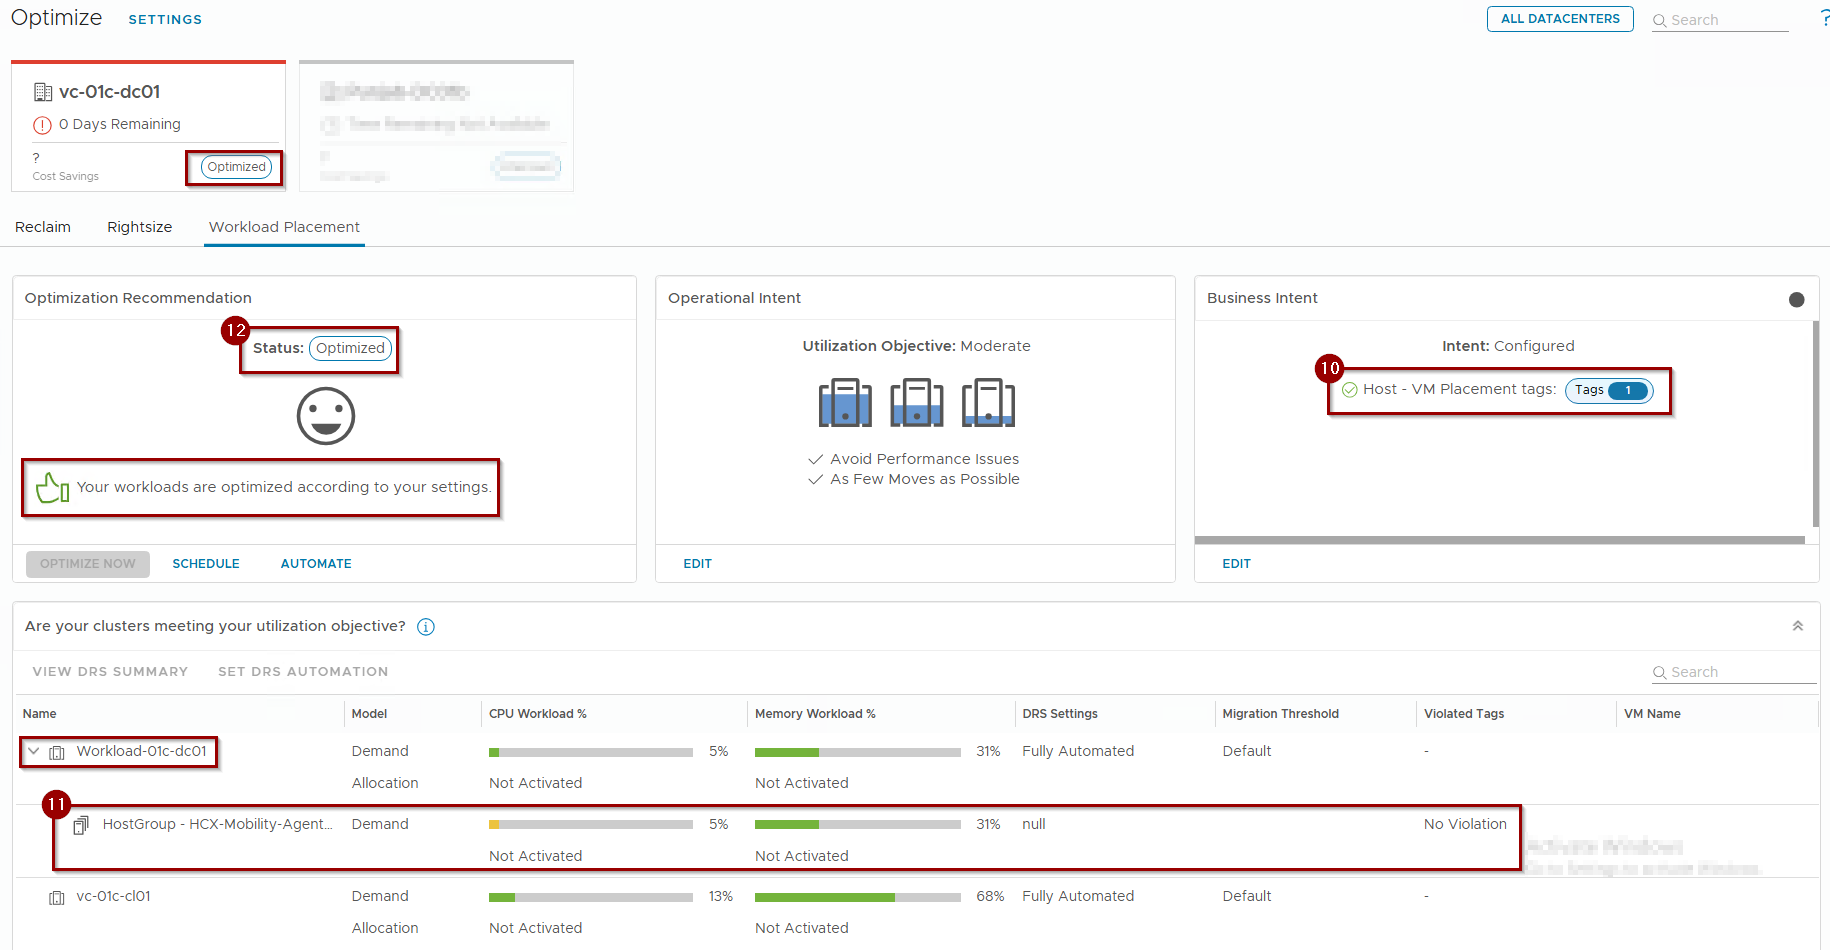This screenshot has height=950, width=1830.
Task: Click the cluster icon next to Workload-01c-dc01
Action: coord(57,752)
